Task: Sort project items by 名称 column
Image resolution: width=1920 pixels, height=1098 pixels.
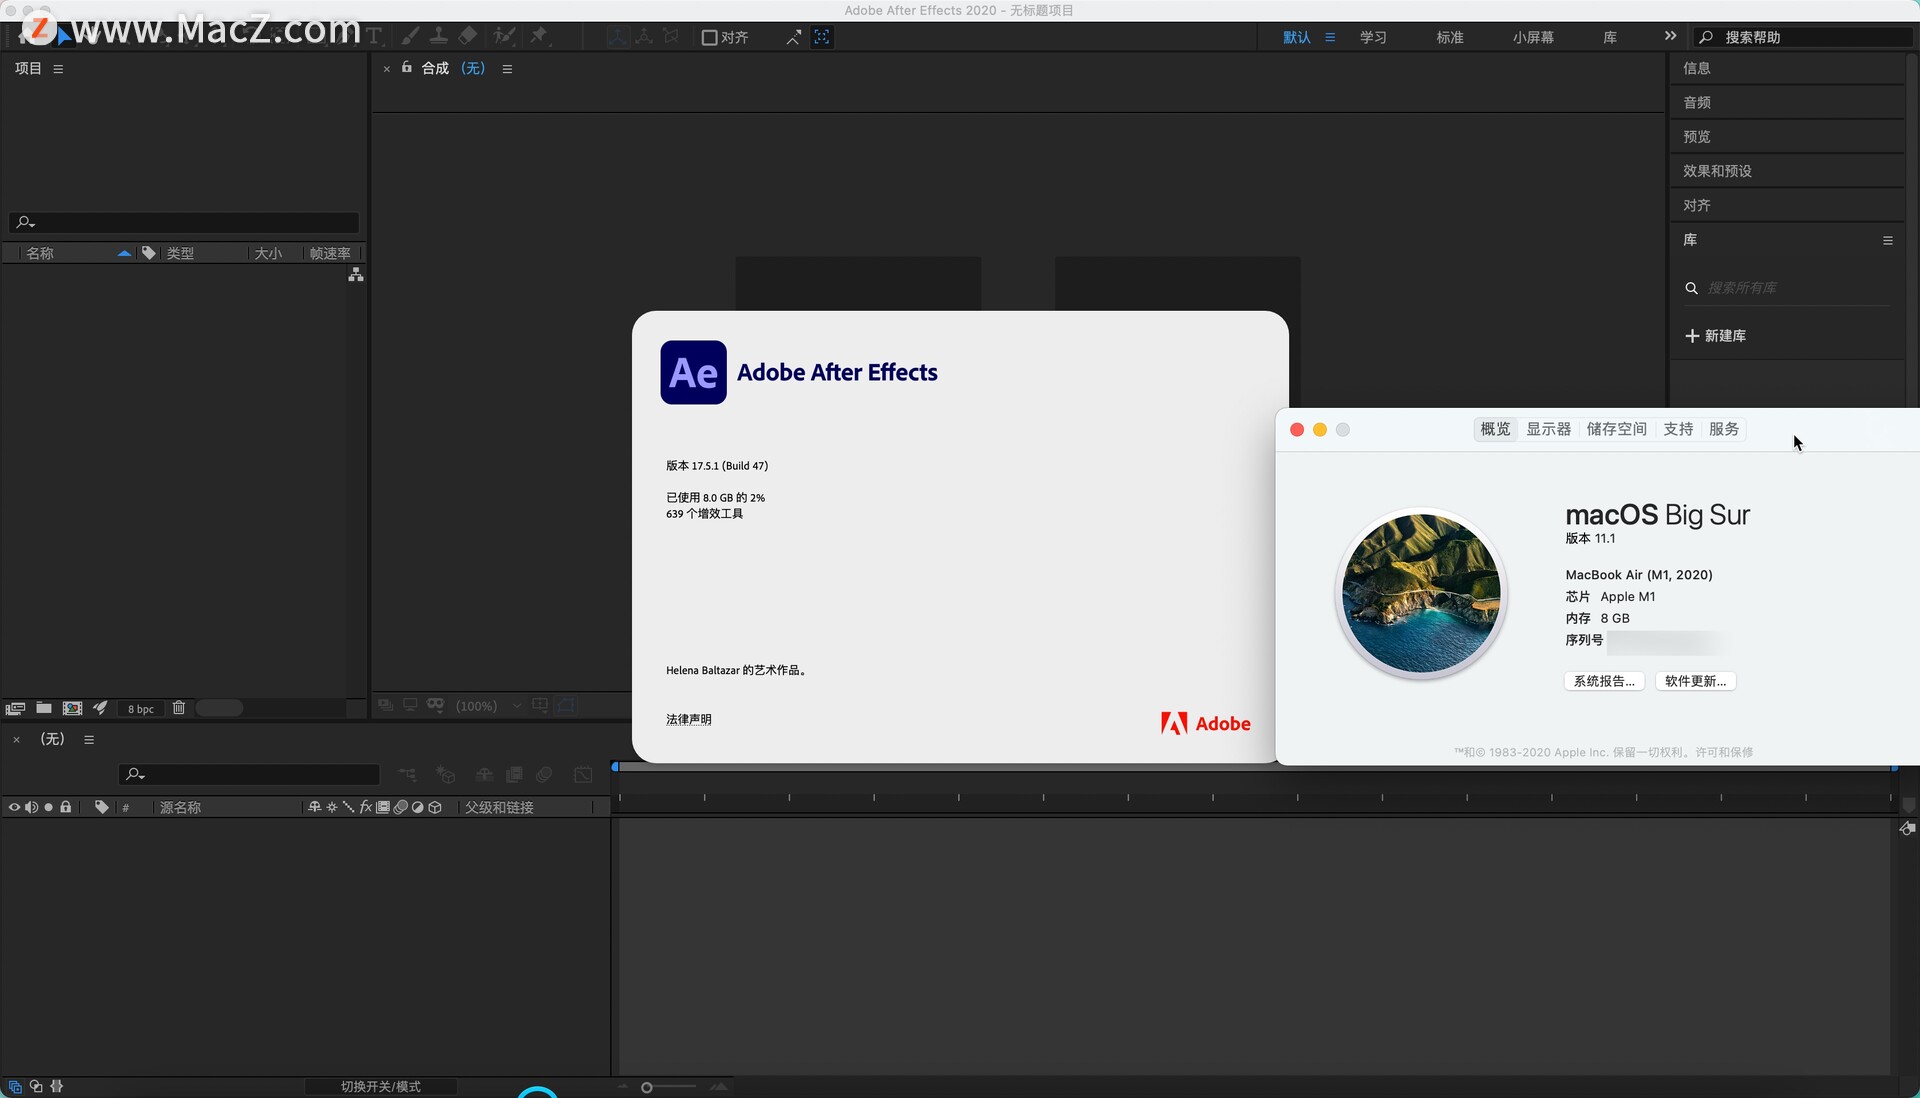Action: [x=40, y=253]
